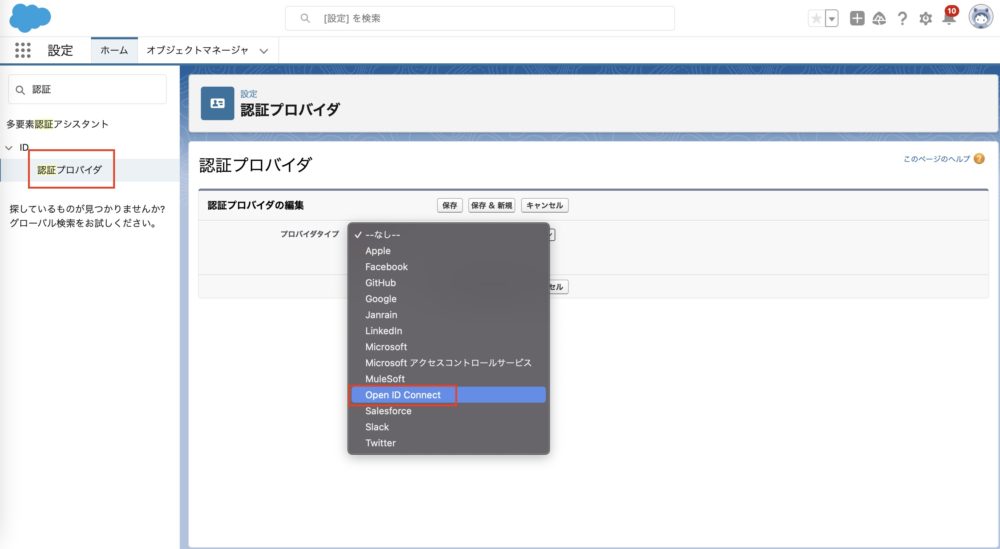Click the top 保存 button

(x=450, y=205)
